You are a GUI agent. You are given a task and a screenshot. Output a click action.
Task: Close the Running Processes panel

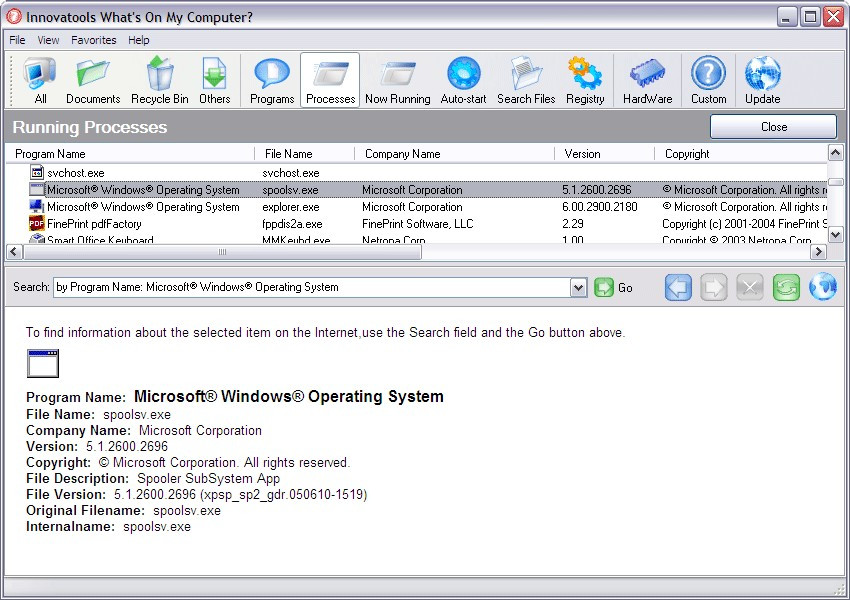774,127
